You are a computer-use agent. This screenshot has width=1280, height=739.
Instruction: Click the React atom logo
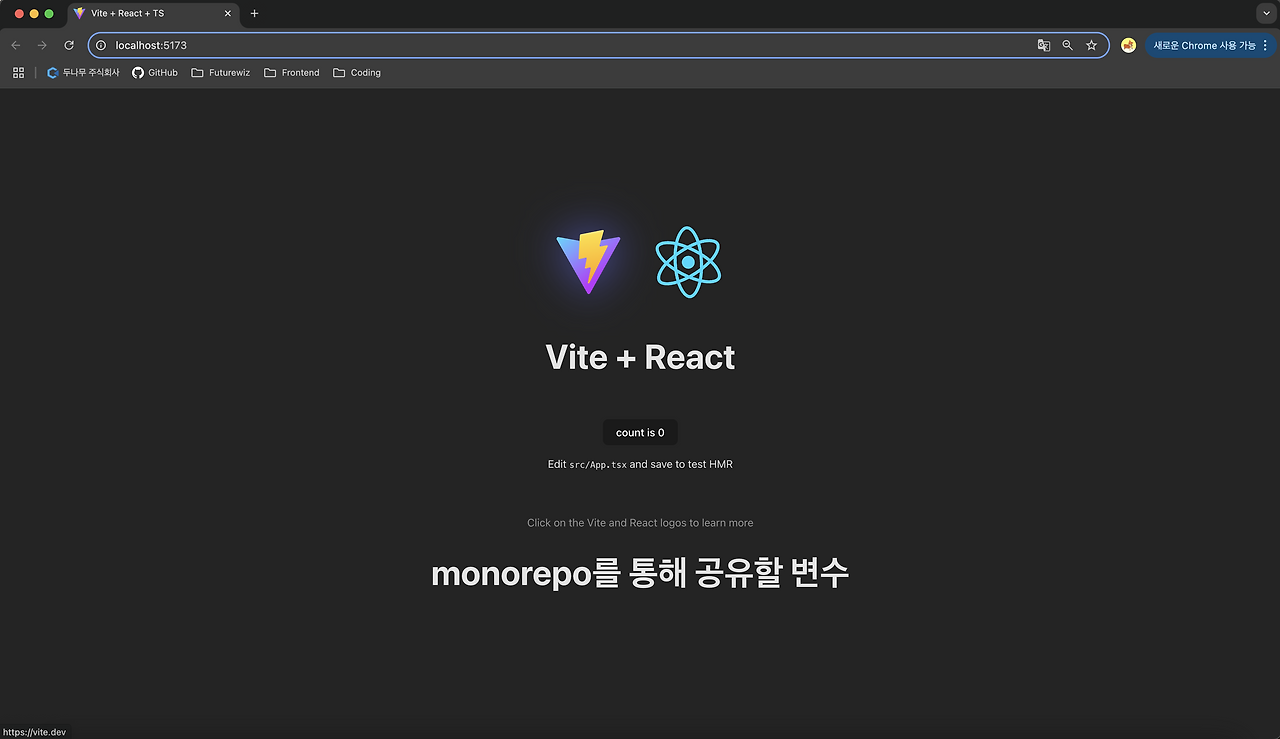(x=688, y=262)
